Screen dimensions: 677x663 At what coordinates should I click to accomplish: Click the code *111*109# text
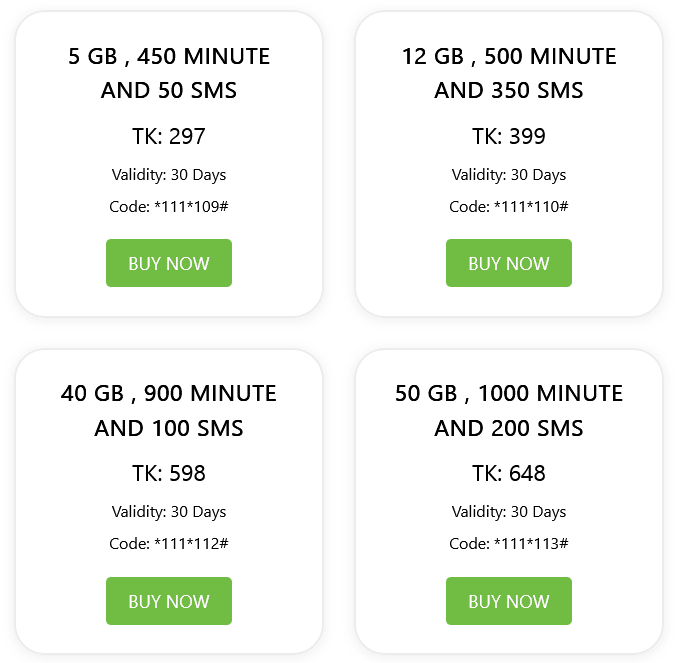(169, 207)
